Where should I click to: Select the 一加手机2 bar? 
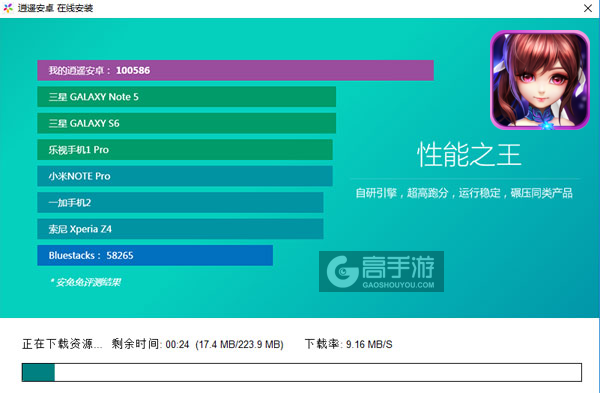point(180,202)
